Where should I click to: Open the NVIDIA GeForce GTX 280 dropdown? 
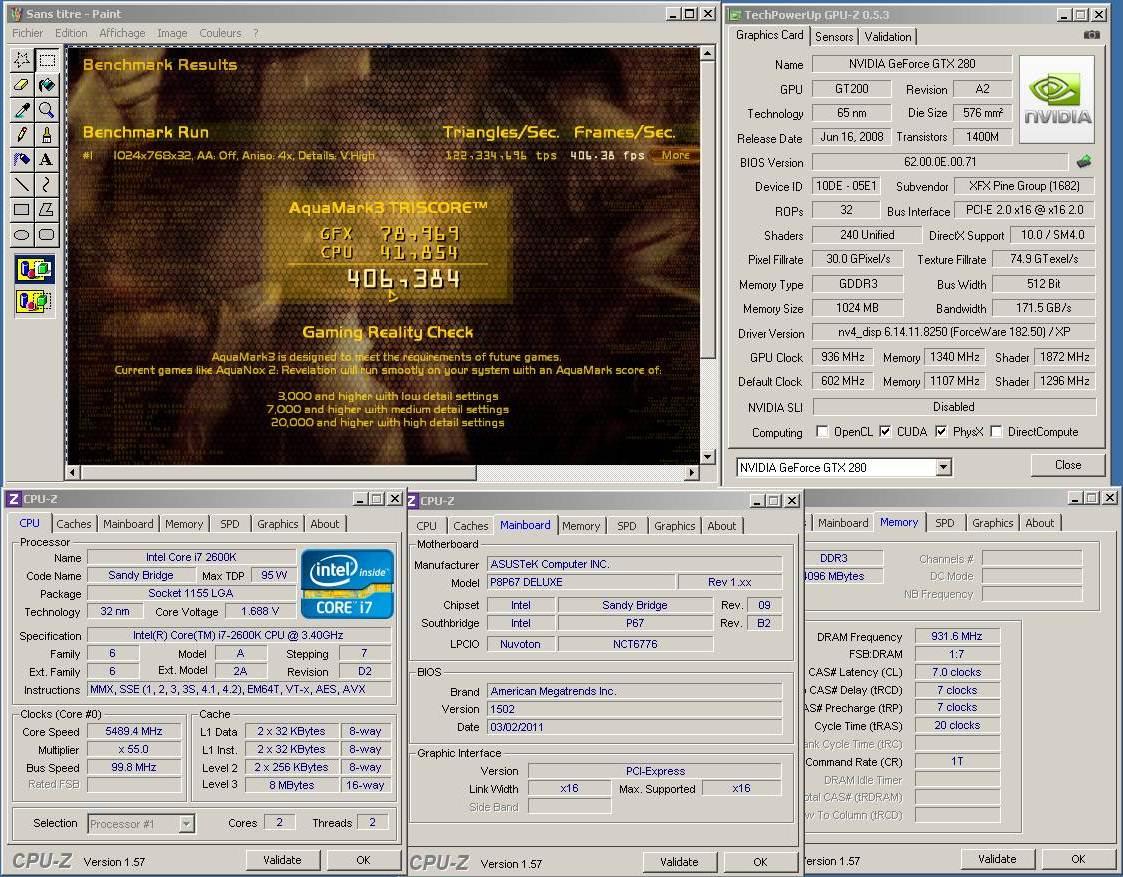943,467
